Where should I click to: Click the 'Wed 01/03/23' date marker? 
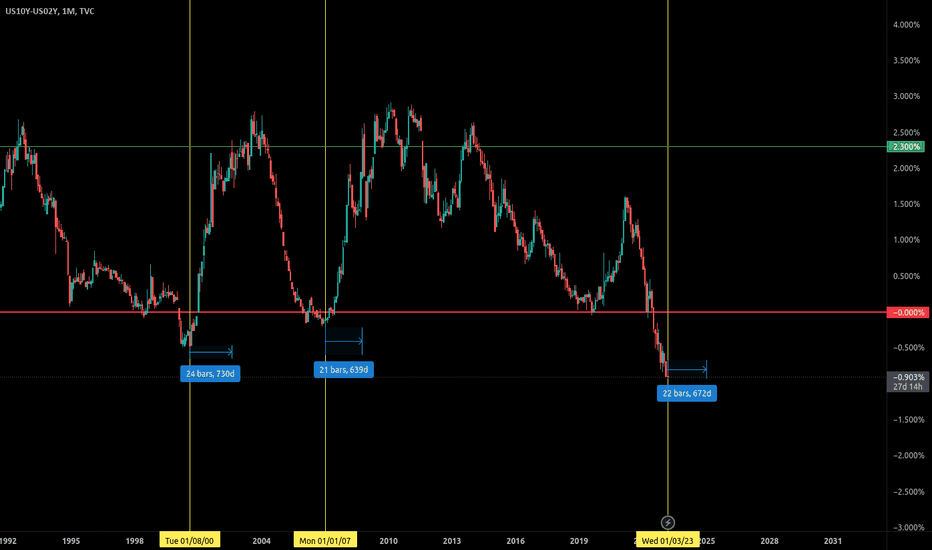(x=667, y=540)
